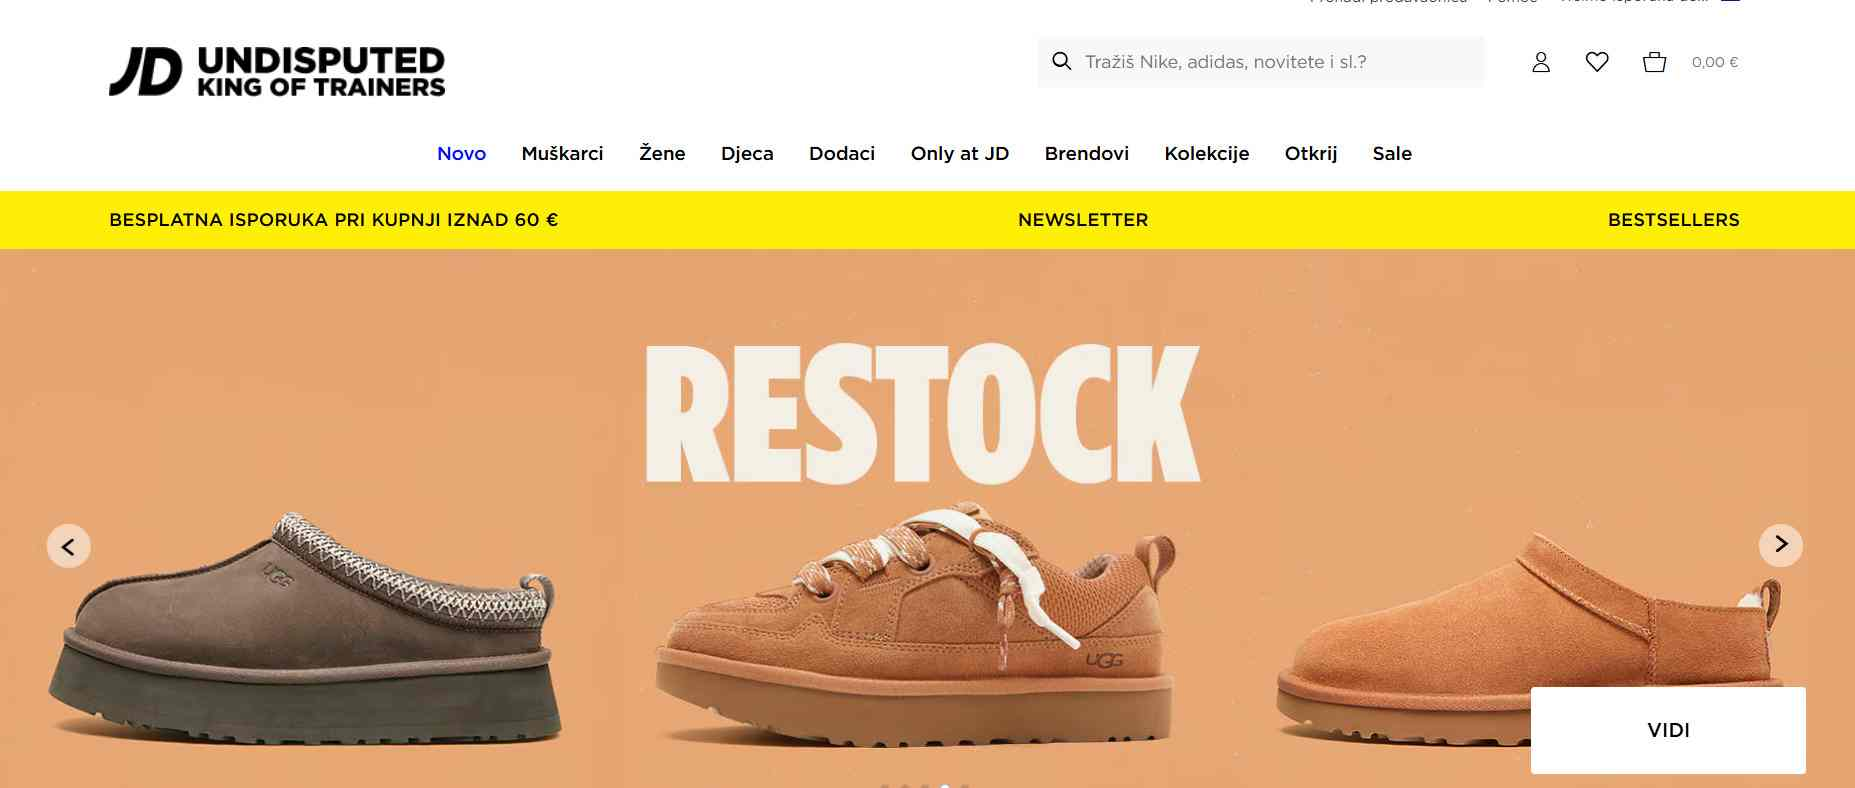The width and height of the screenshot is (1855, 788).
Task: Open the BESTSELLERS link
Action: coord(1674,220)
